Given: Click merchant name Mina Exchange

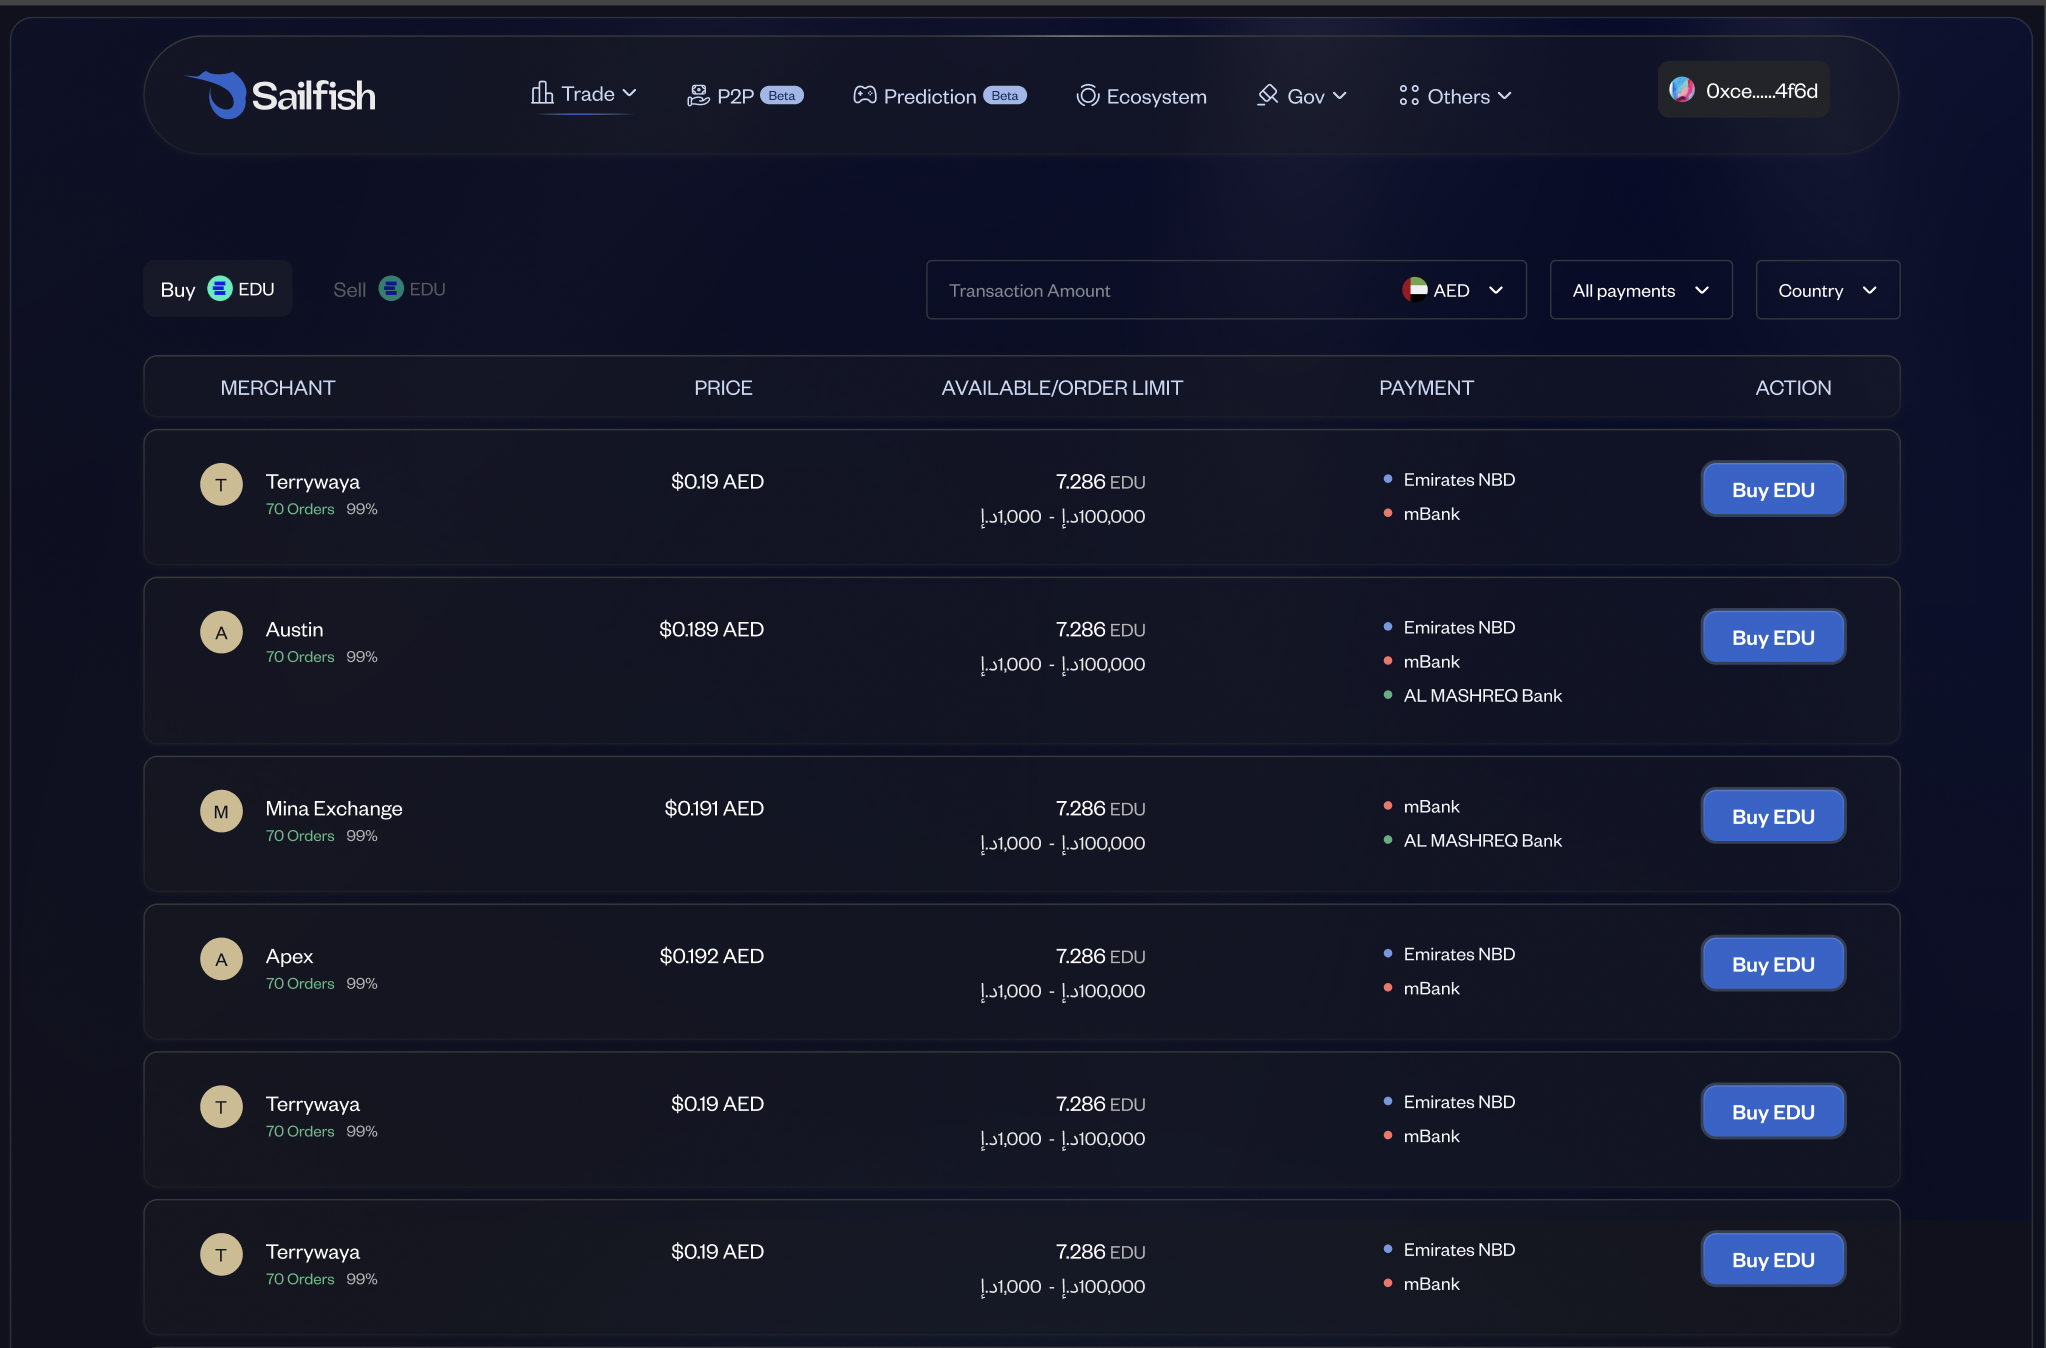Looking at the screenshot, I should pos(334,808).
